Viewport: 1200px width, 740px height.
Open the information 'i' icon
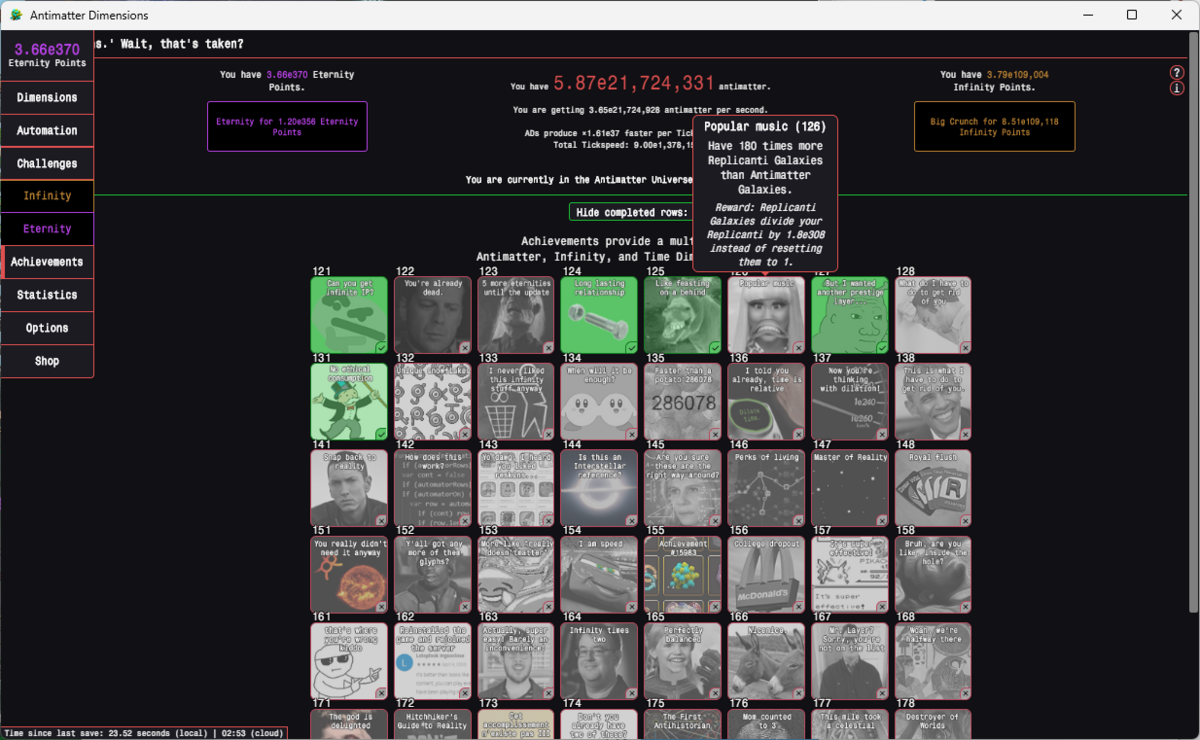pos(1177,89)
